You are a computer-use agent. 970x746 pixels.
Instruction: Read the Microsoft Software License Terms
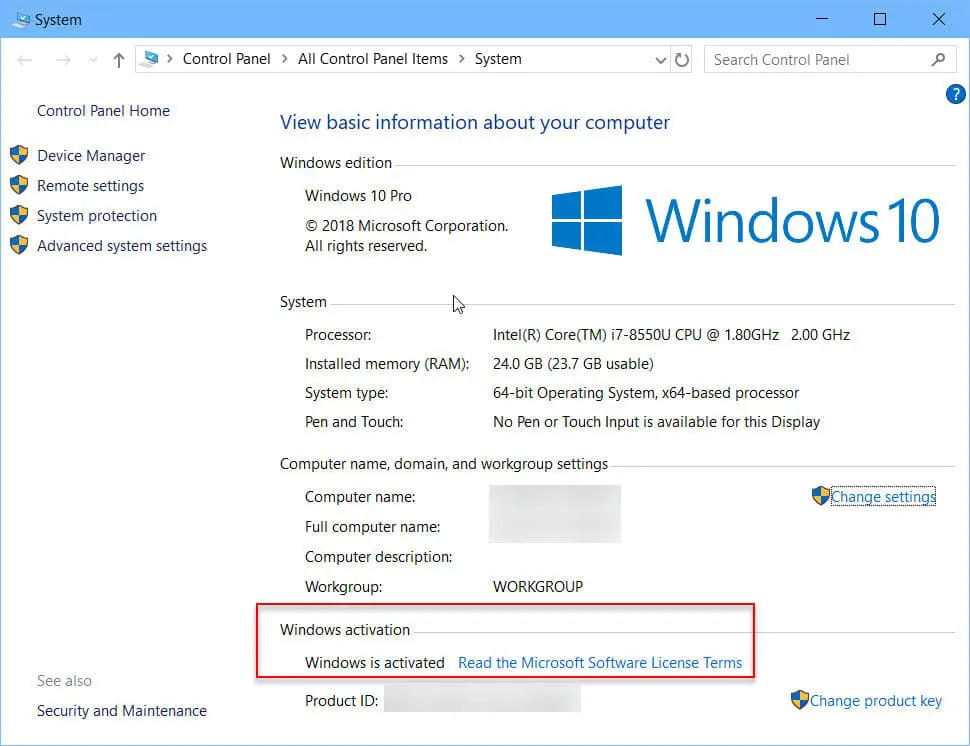600,662
